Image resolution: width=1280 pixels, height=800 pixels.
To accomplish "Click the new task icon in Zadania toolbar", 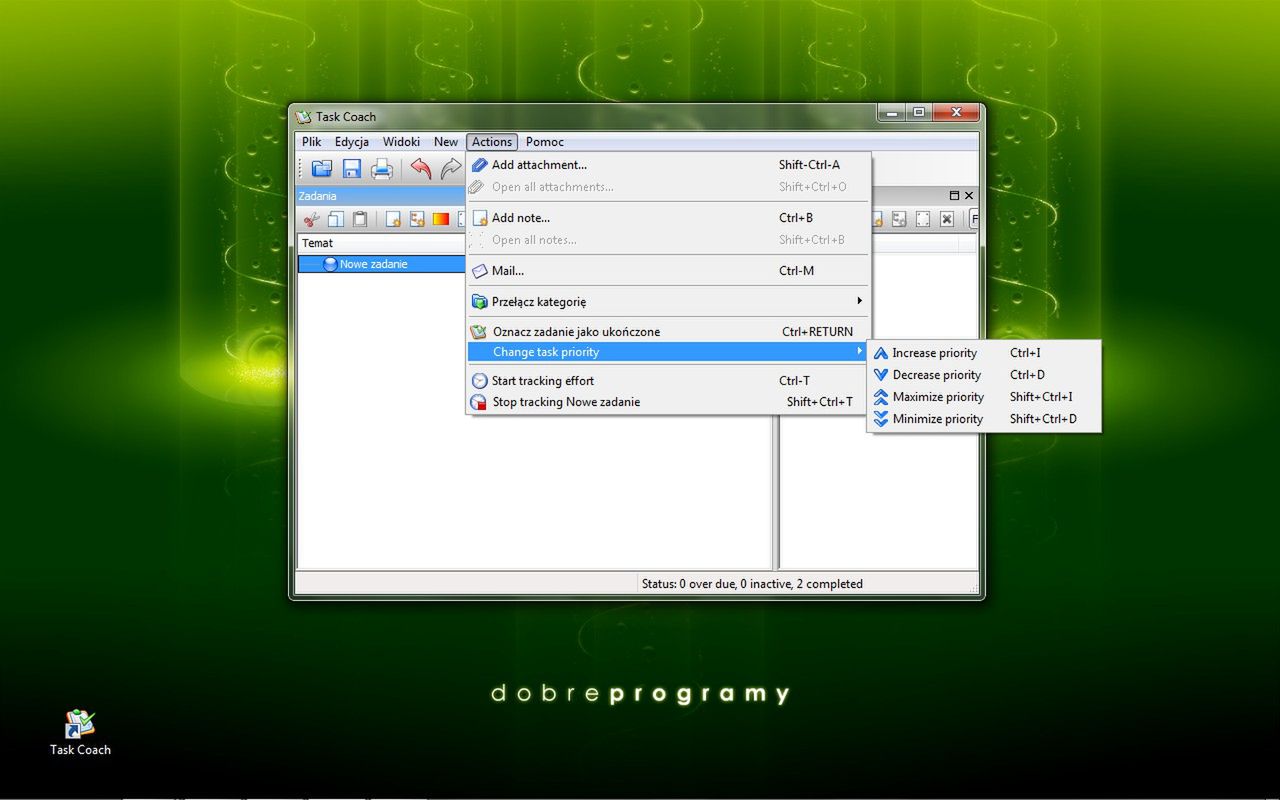I will click(393, 219).
